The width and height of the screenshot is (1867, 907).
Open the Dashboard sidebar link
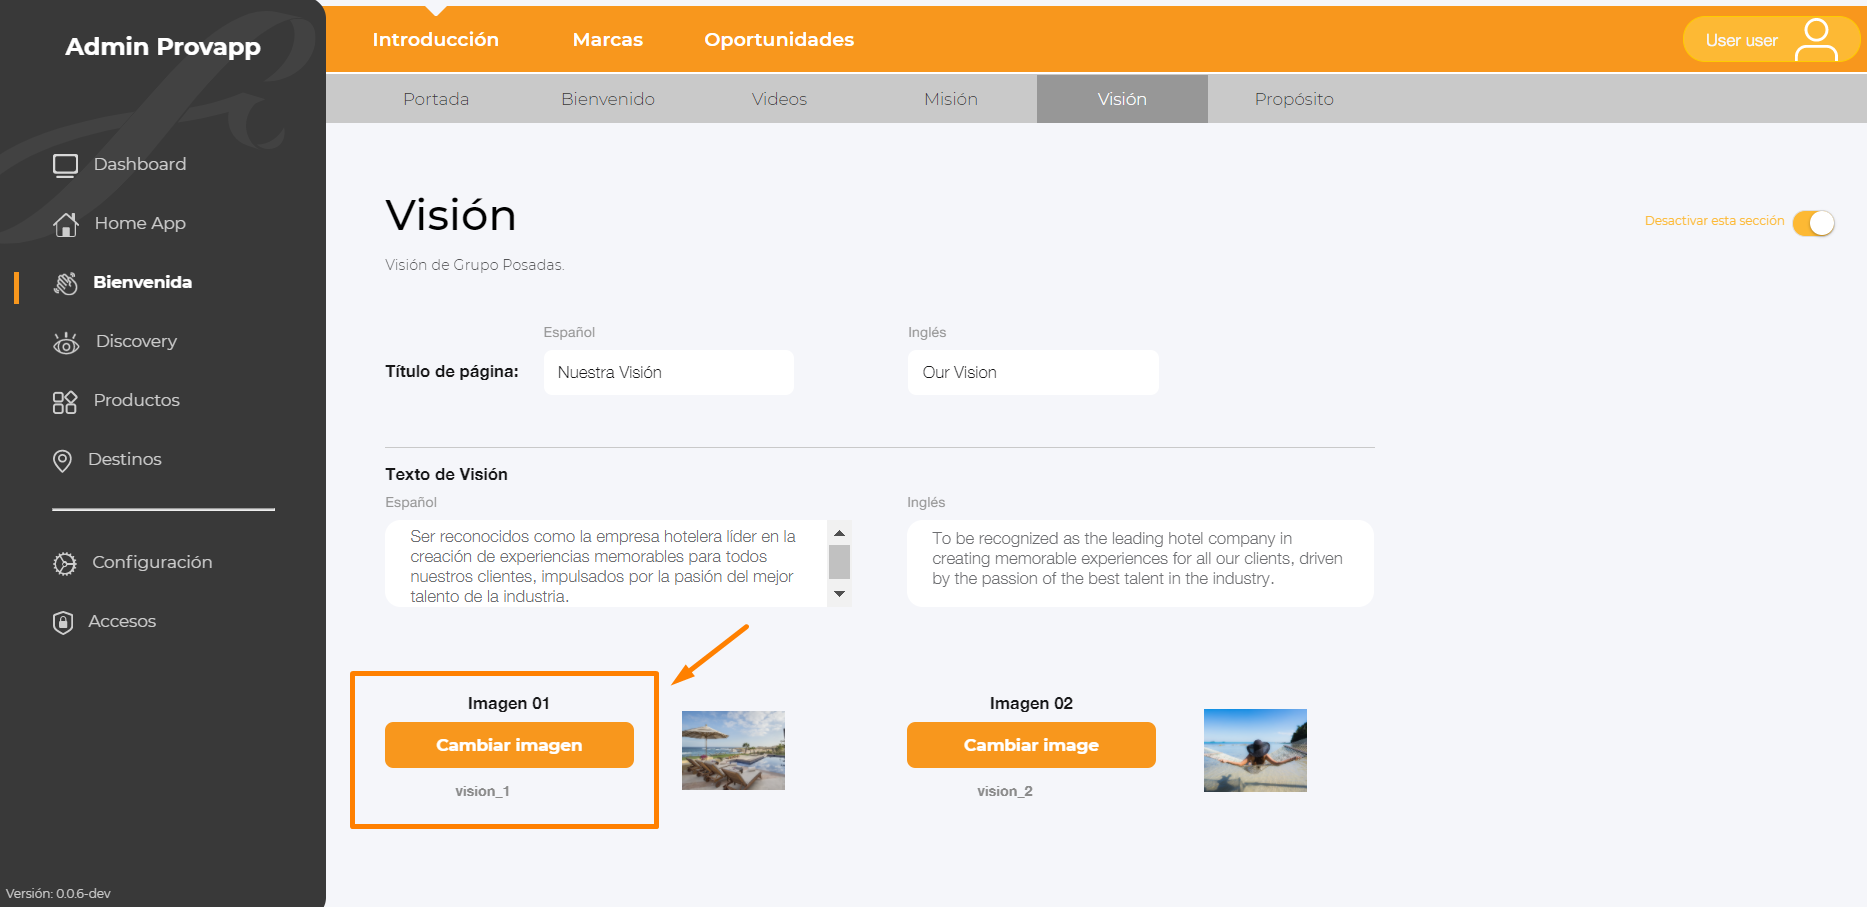click(140, 164)
